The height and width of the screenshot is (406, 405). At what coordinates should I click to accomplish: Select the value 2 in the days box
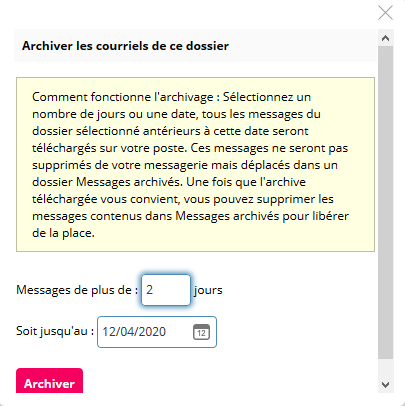point(149,290)
